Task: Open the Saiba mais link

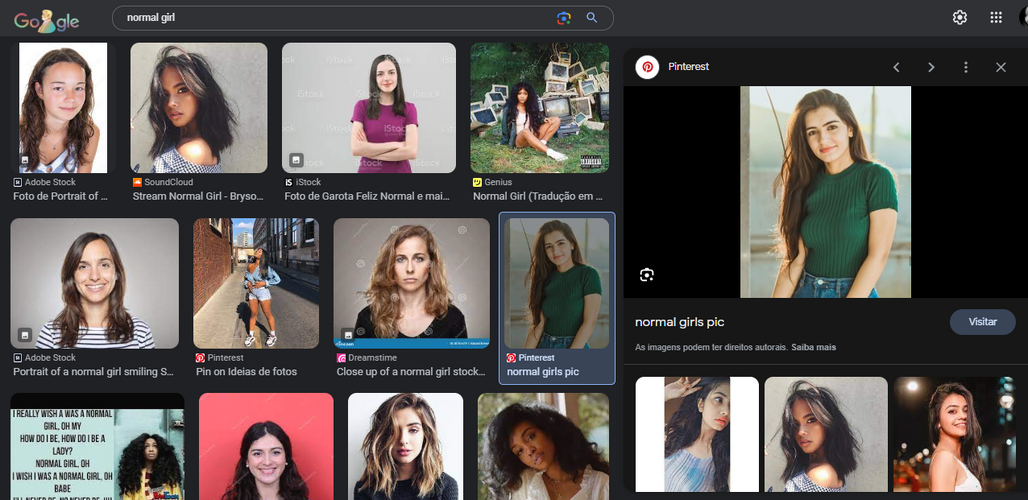Action: point(814,347)
